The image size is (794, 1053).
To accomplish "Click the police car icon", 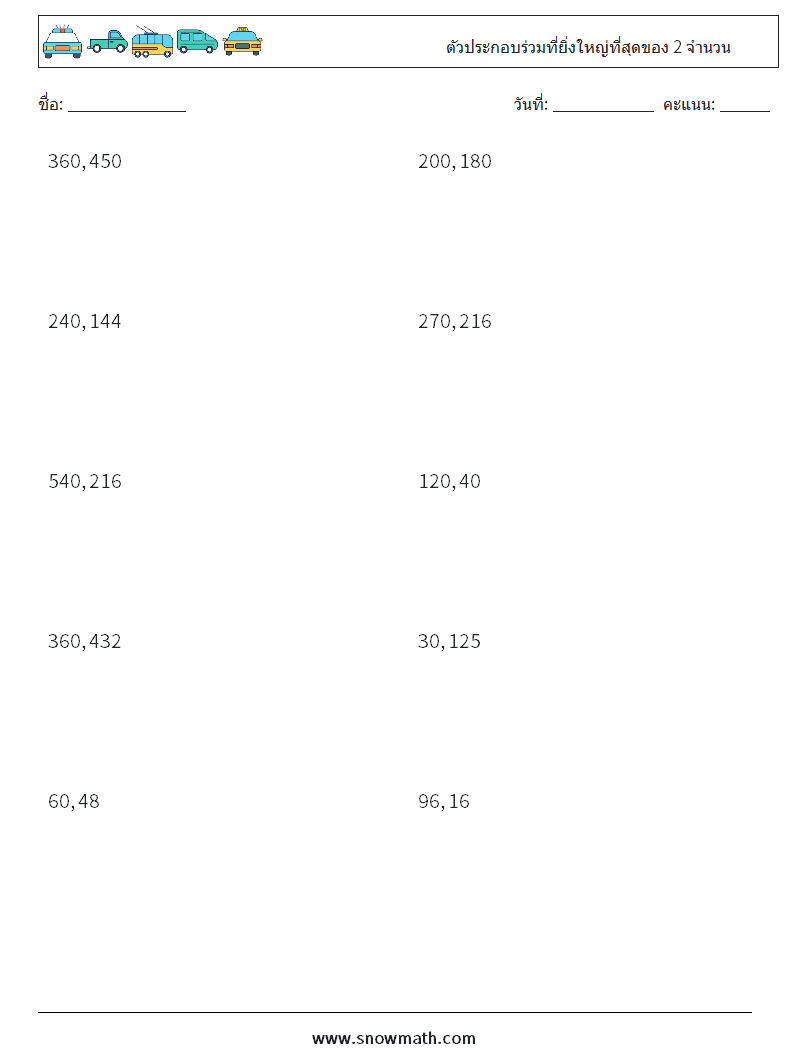I will point(62,42).
